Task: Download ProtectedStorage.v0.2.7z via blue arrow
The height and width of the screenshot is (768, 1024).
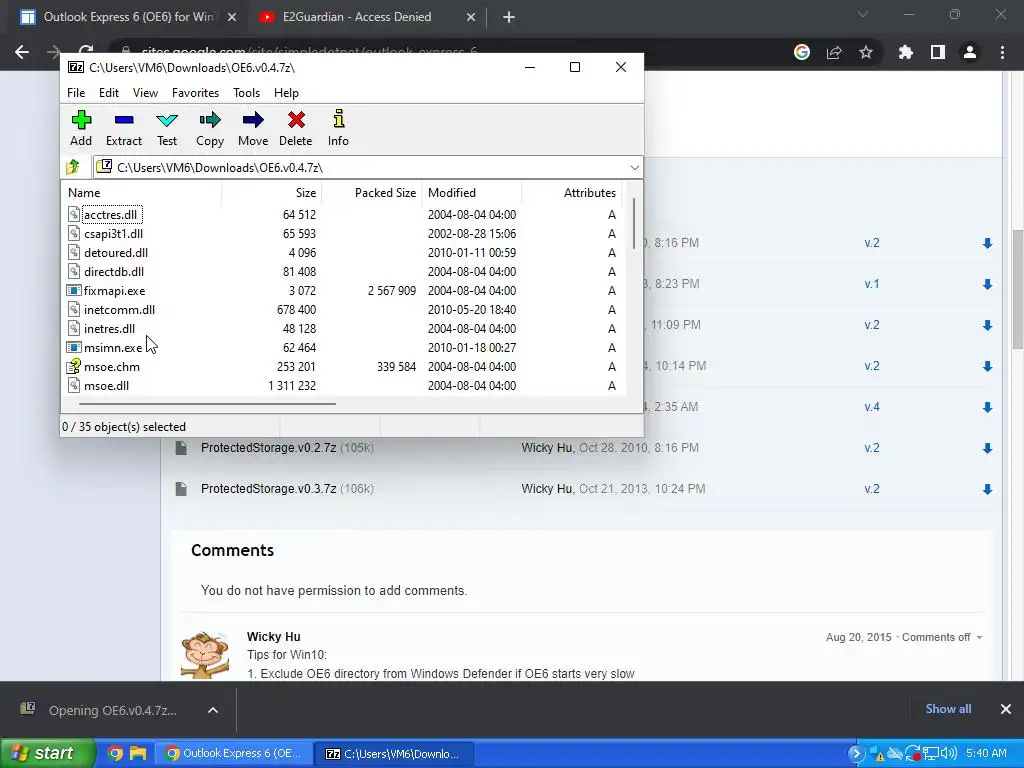Action: pos(987,448)
